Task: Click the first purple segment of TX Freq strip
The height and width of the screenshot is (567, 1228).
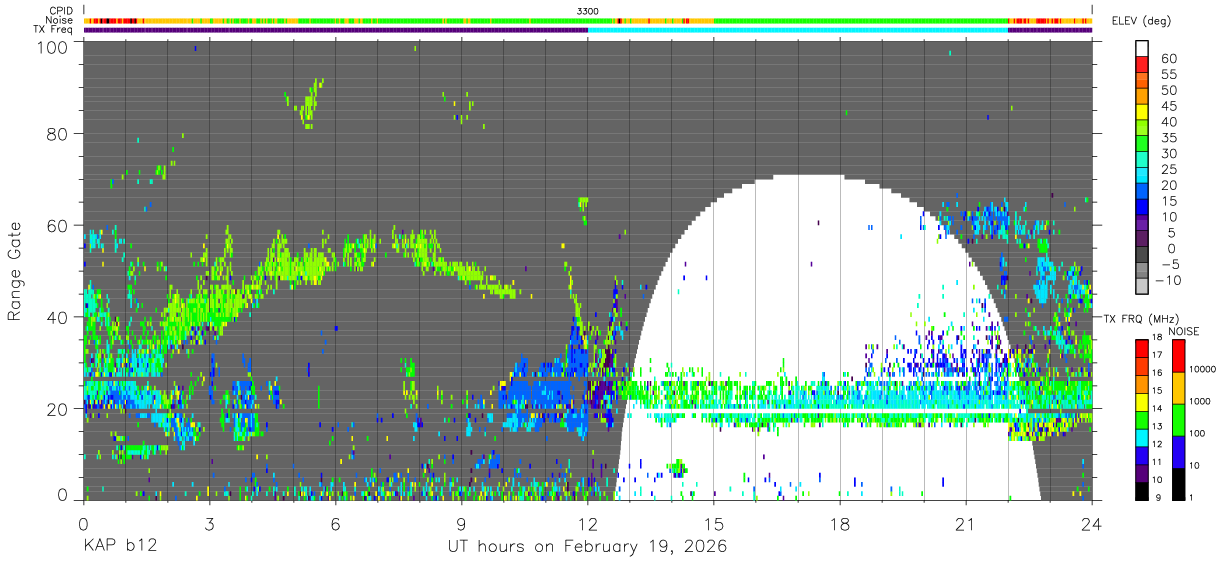Action: tap(336, 30)
